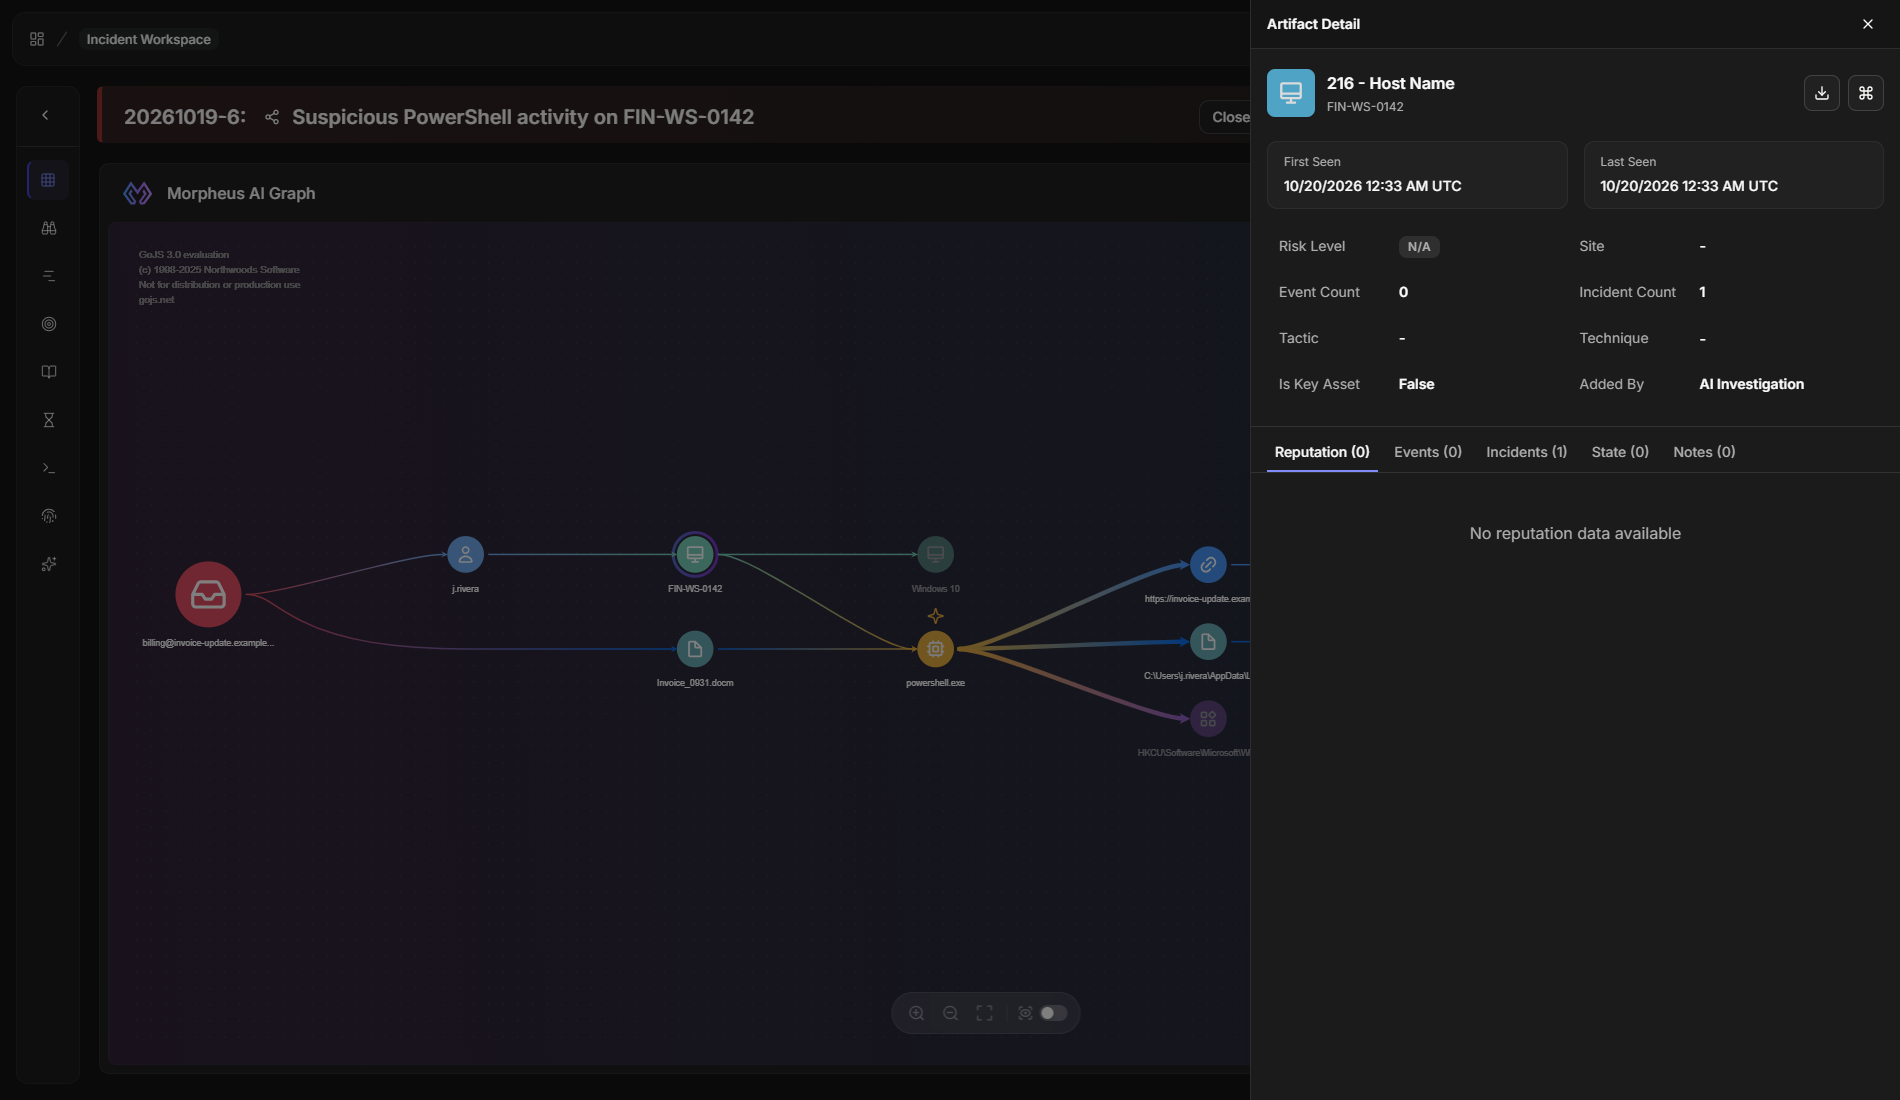Open the grid view sidebar icon
Viewport: 1900px width, 1100px height.
pyautogui.click(x=48, y=180)
